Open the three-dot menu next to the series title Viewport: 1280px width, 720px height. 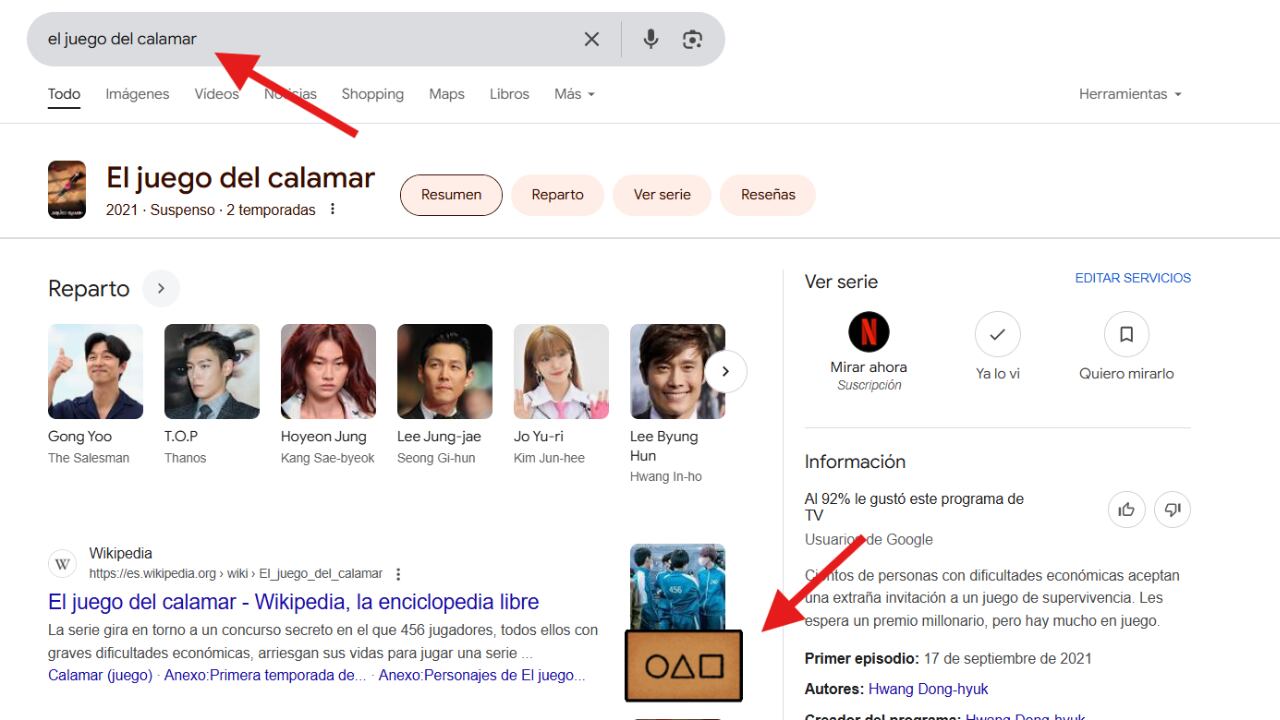(332, 210)
